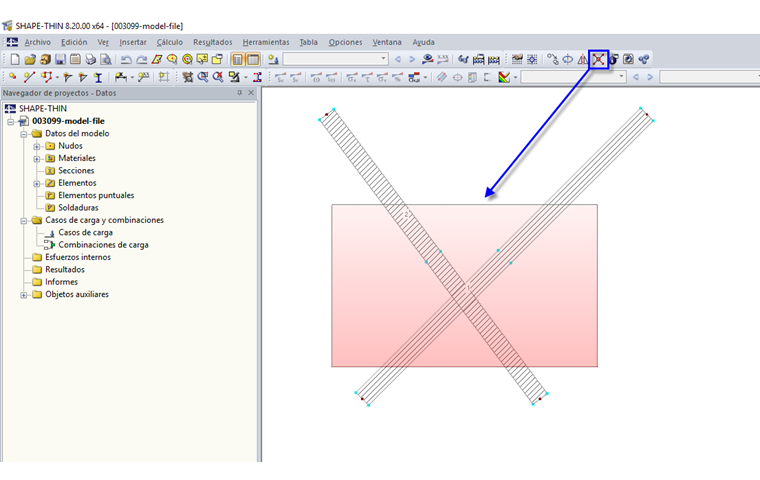Select the diagonal line element tool icon
Viewport: 760px width, 480px height.
point(29,77)
